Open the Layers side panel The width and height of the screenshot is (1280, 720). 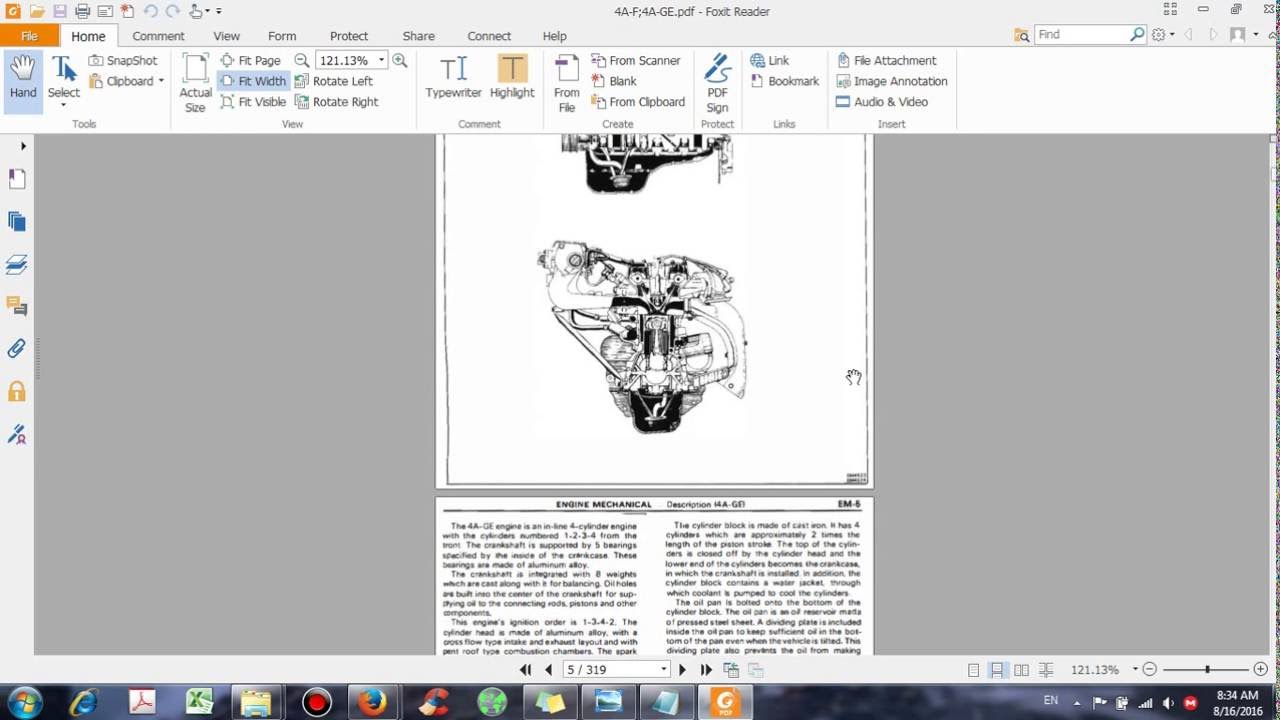click(16, 265)
